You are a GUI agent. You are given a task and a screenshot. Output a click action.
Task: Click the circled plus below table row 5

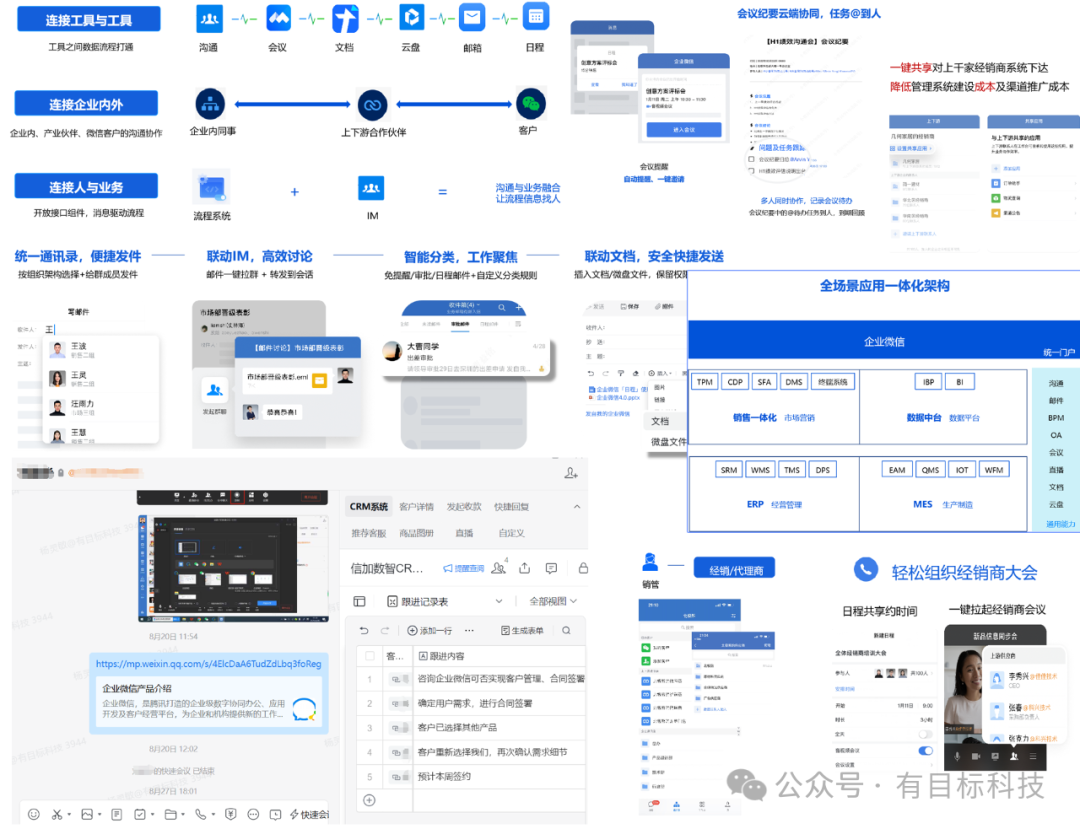click(369, 800)
